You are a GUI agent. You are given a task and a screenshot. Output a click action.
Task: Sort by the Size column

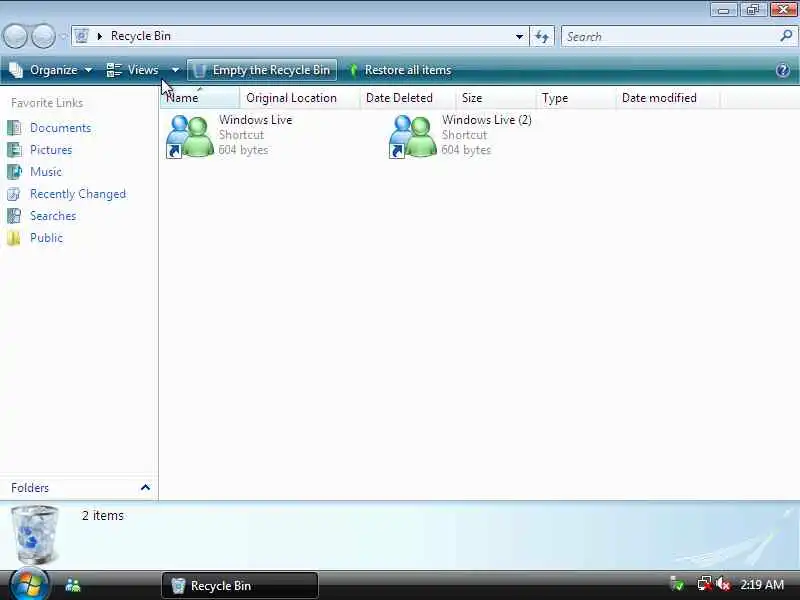(x=495, y=97)
